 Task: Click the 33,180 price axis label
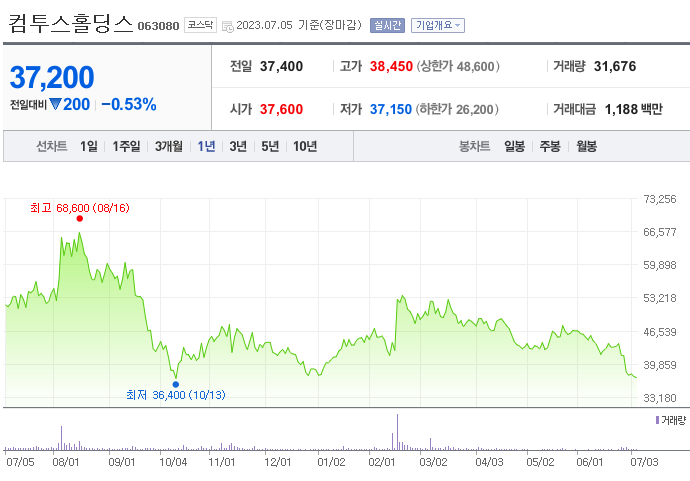coord(660,398)
